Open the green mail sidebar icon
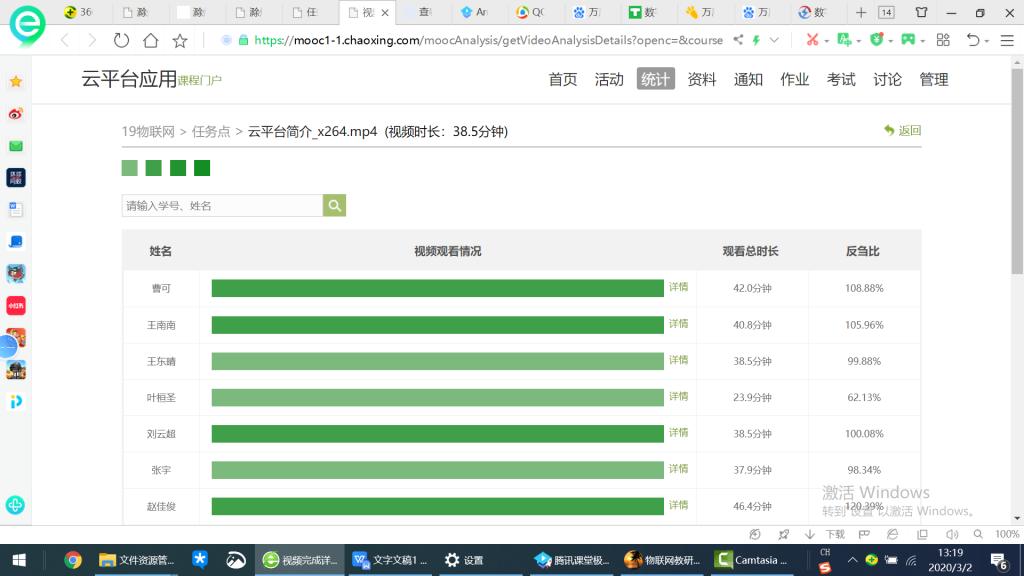The width and height of the screenshot is (1024, 576). 16,146
